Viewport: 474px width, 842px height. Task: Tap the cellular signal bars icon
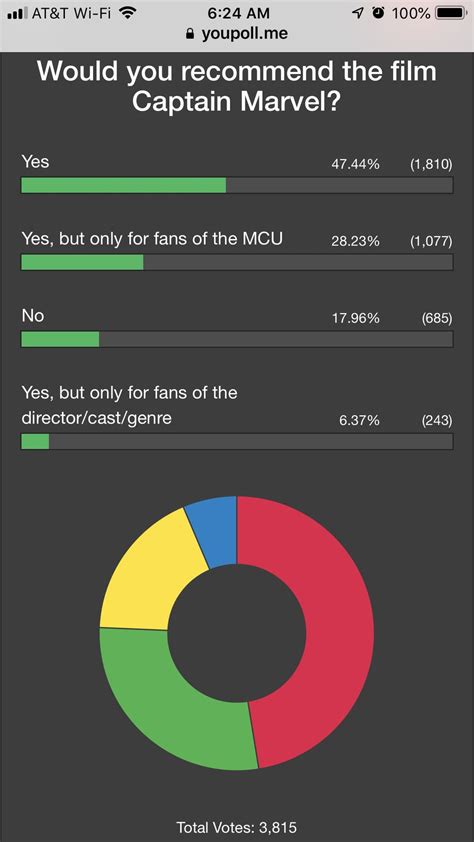(x=17, y=13)
